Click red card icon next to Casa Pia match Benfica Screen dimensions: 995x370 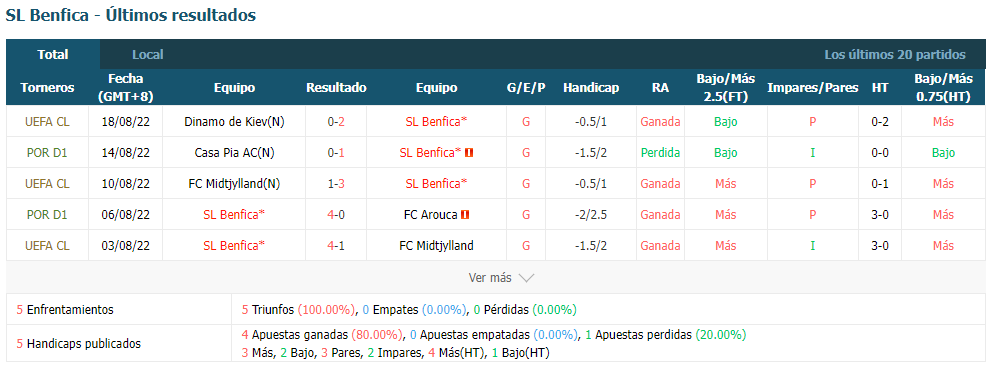(470, 153)
